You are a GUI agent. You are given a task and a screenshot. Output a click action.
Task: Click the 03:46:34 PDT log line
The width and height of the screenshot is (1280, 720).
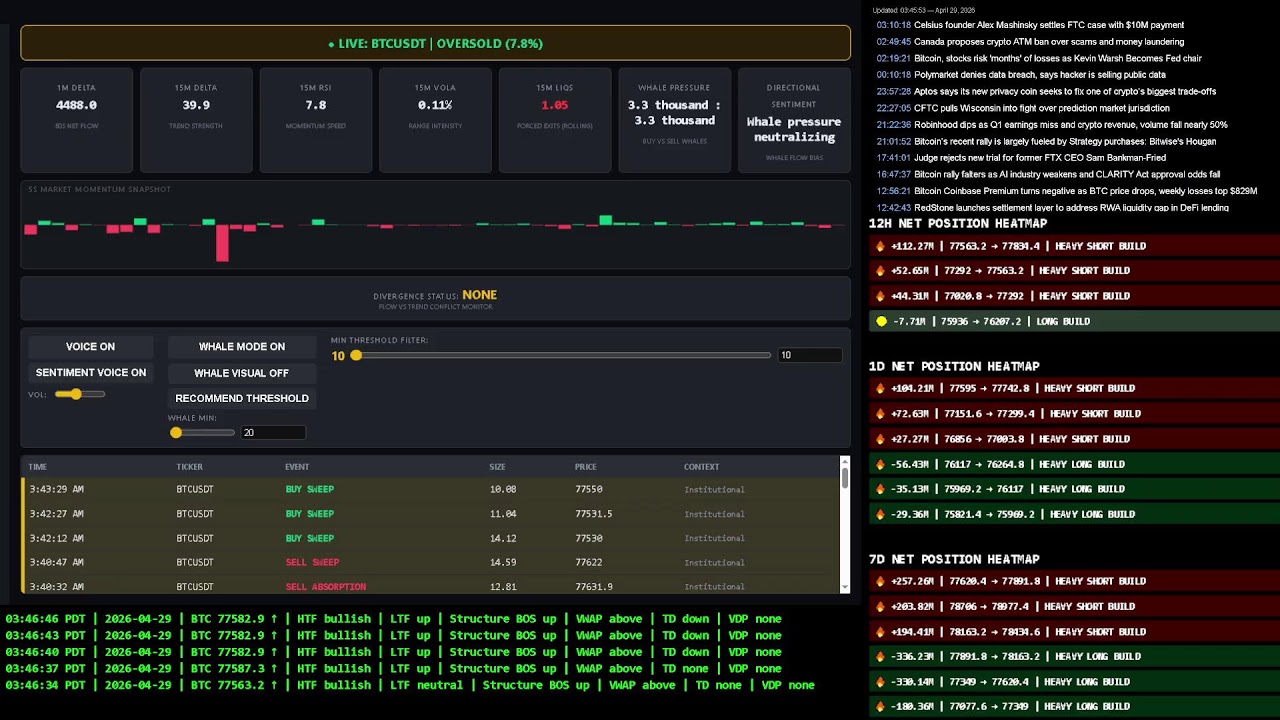pyautogui.click(x=410, y=686)
